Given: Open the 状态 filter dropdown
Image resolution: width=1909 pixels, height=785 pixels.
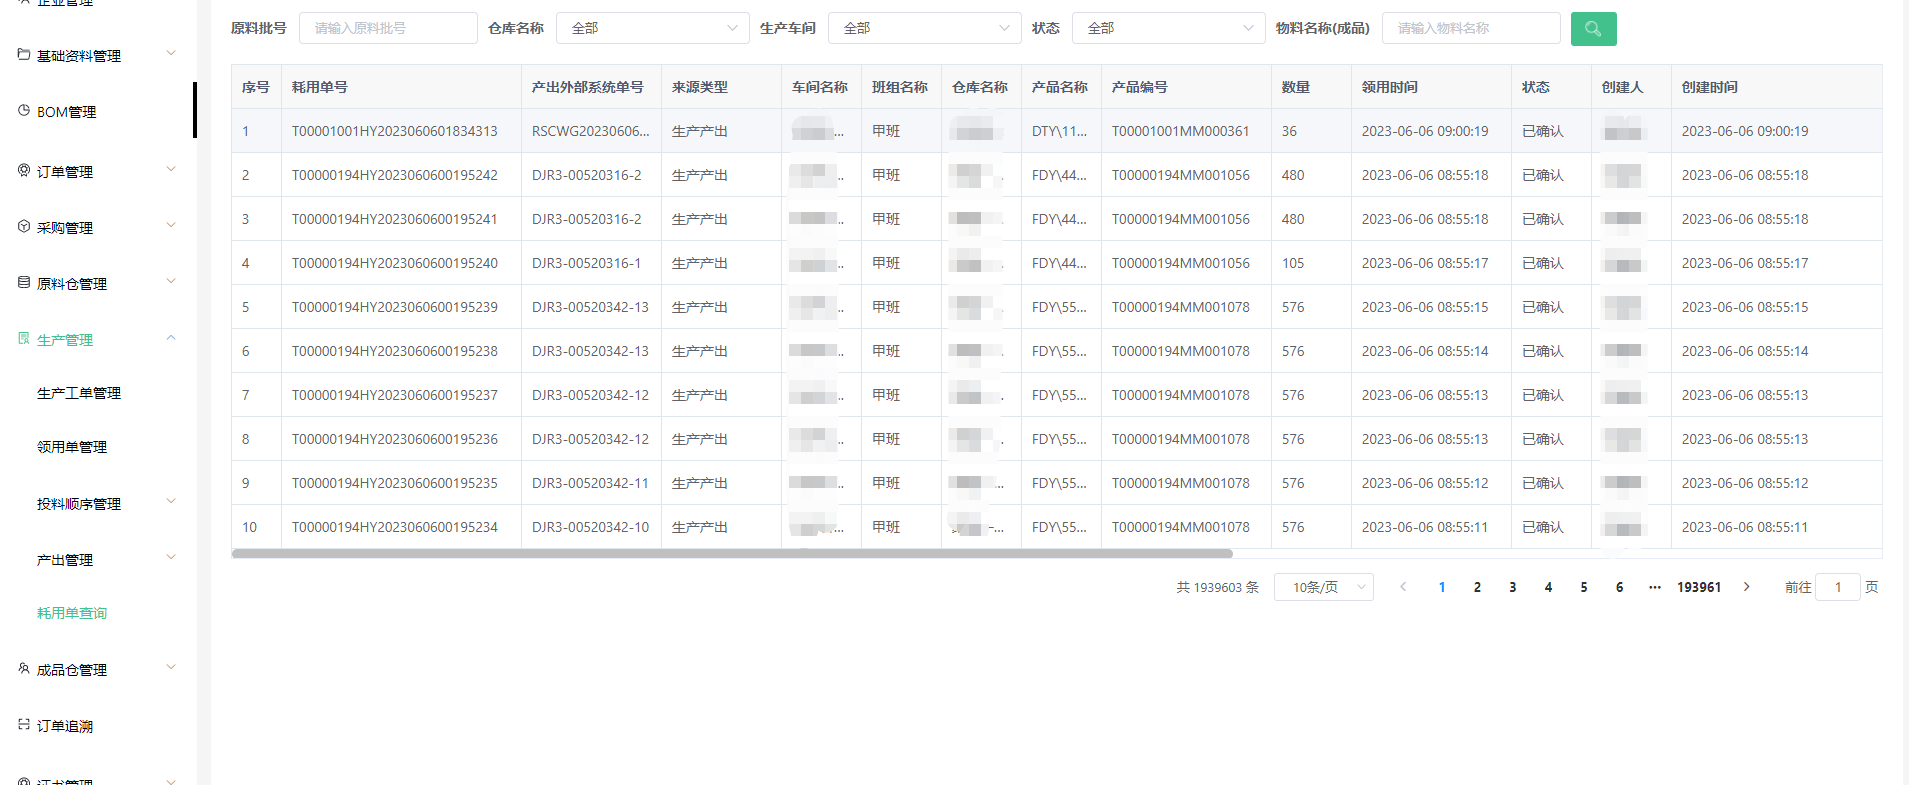Looking at the screenshot, I should click(x=1168, y=29).
